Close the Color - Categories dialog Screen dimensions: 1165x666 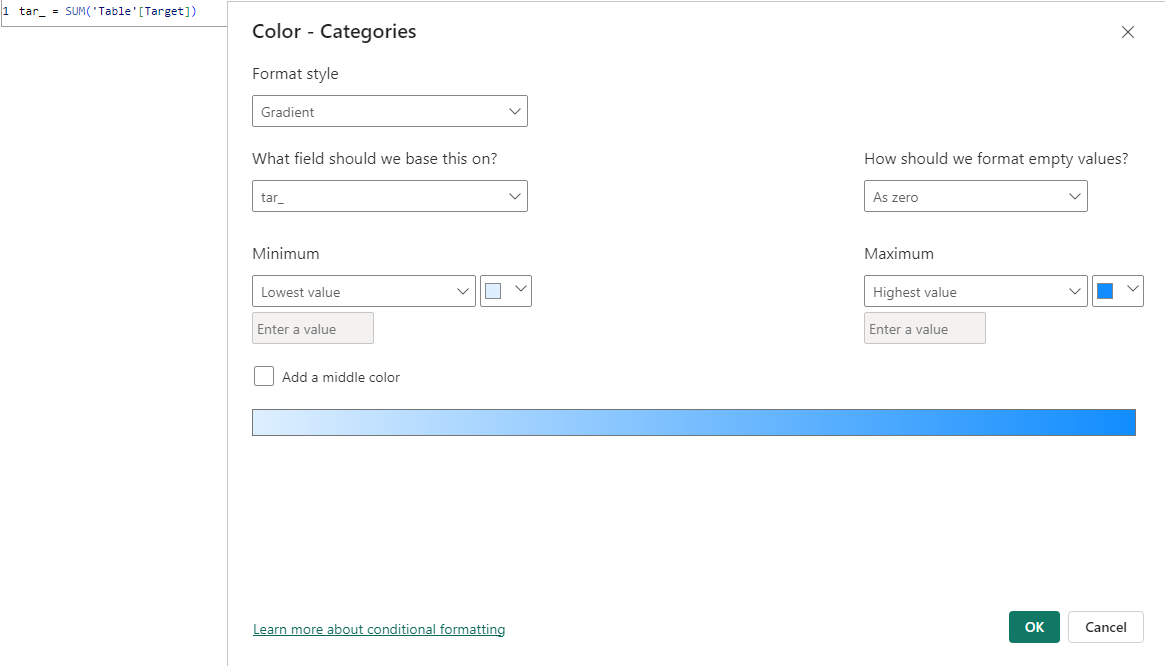(x=1127, y=32)
